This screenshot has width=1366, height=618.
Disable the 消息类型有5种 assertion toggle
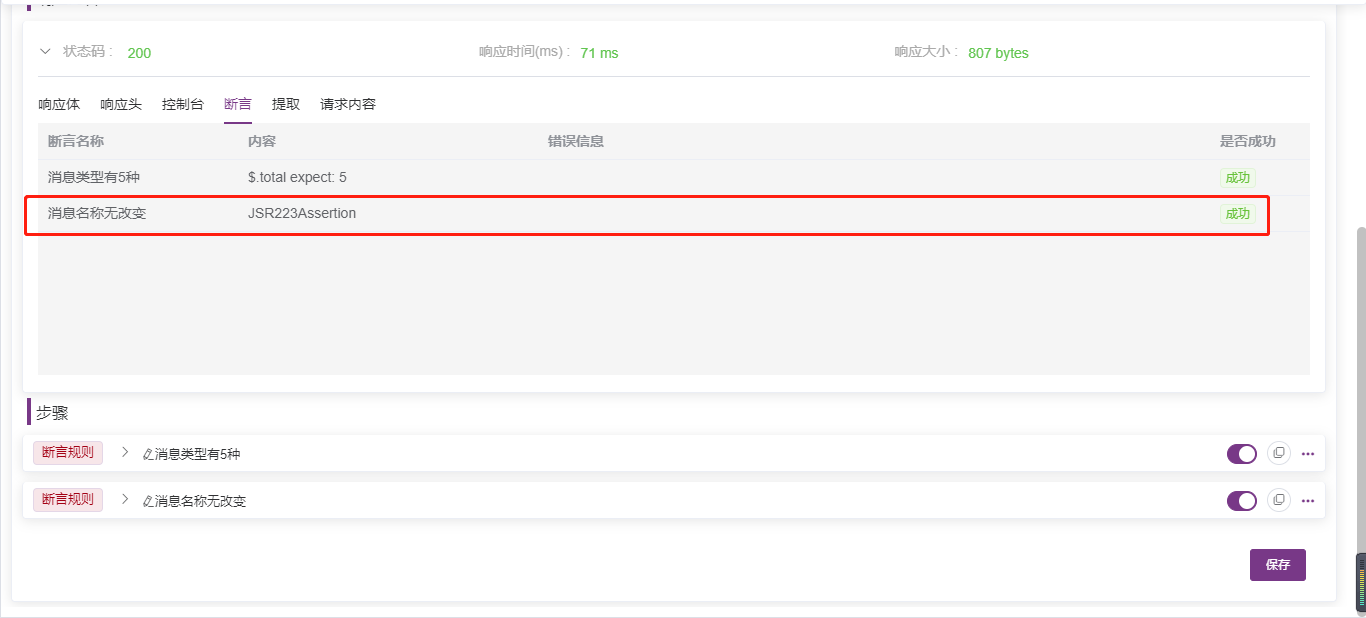[1241, 453]
